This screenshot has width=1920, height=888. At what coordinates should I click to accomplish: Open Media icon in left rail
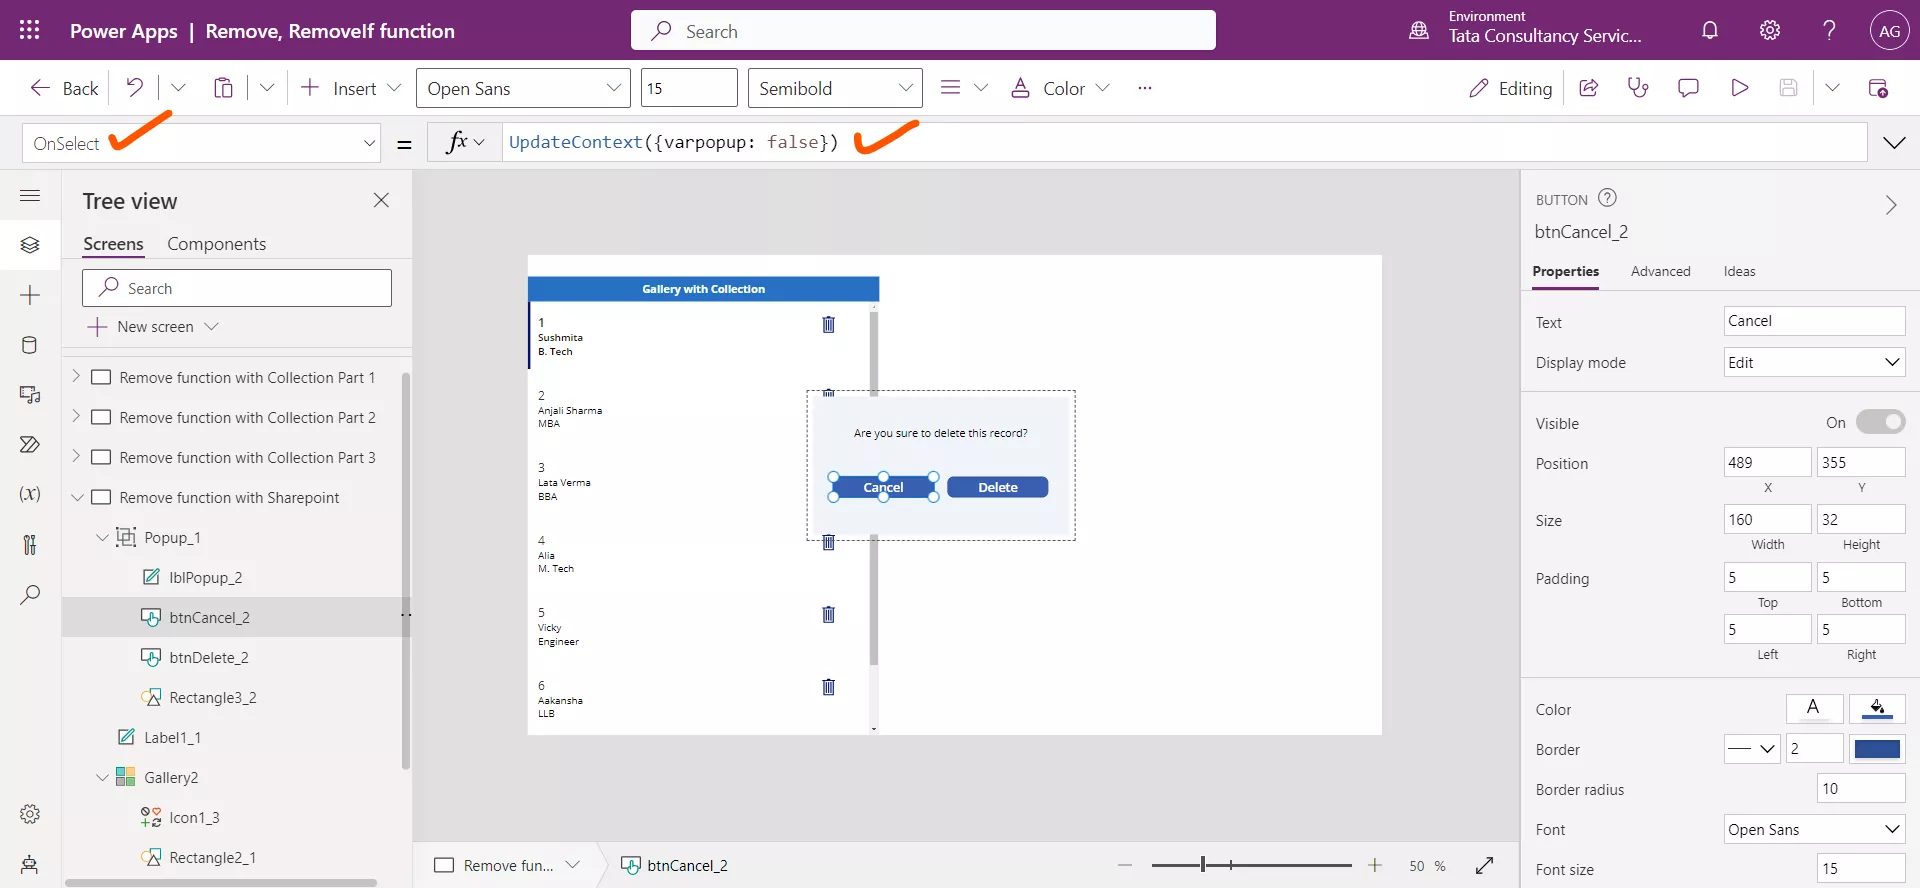pos(30,395)
